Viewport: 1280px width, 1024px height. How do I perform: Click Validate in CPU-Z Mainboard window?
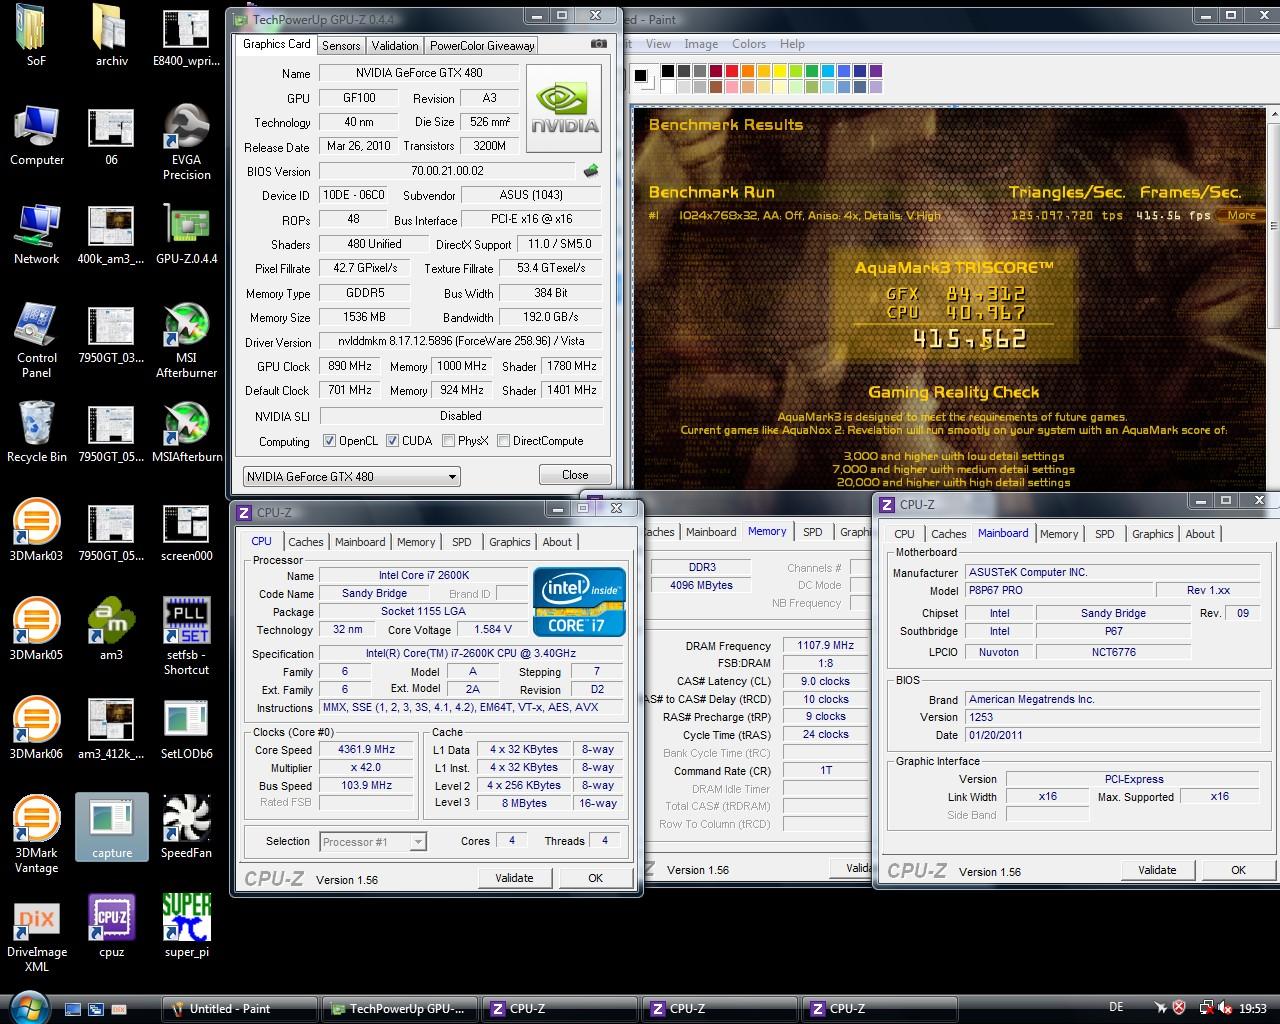(x=1157, y=870)
